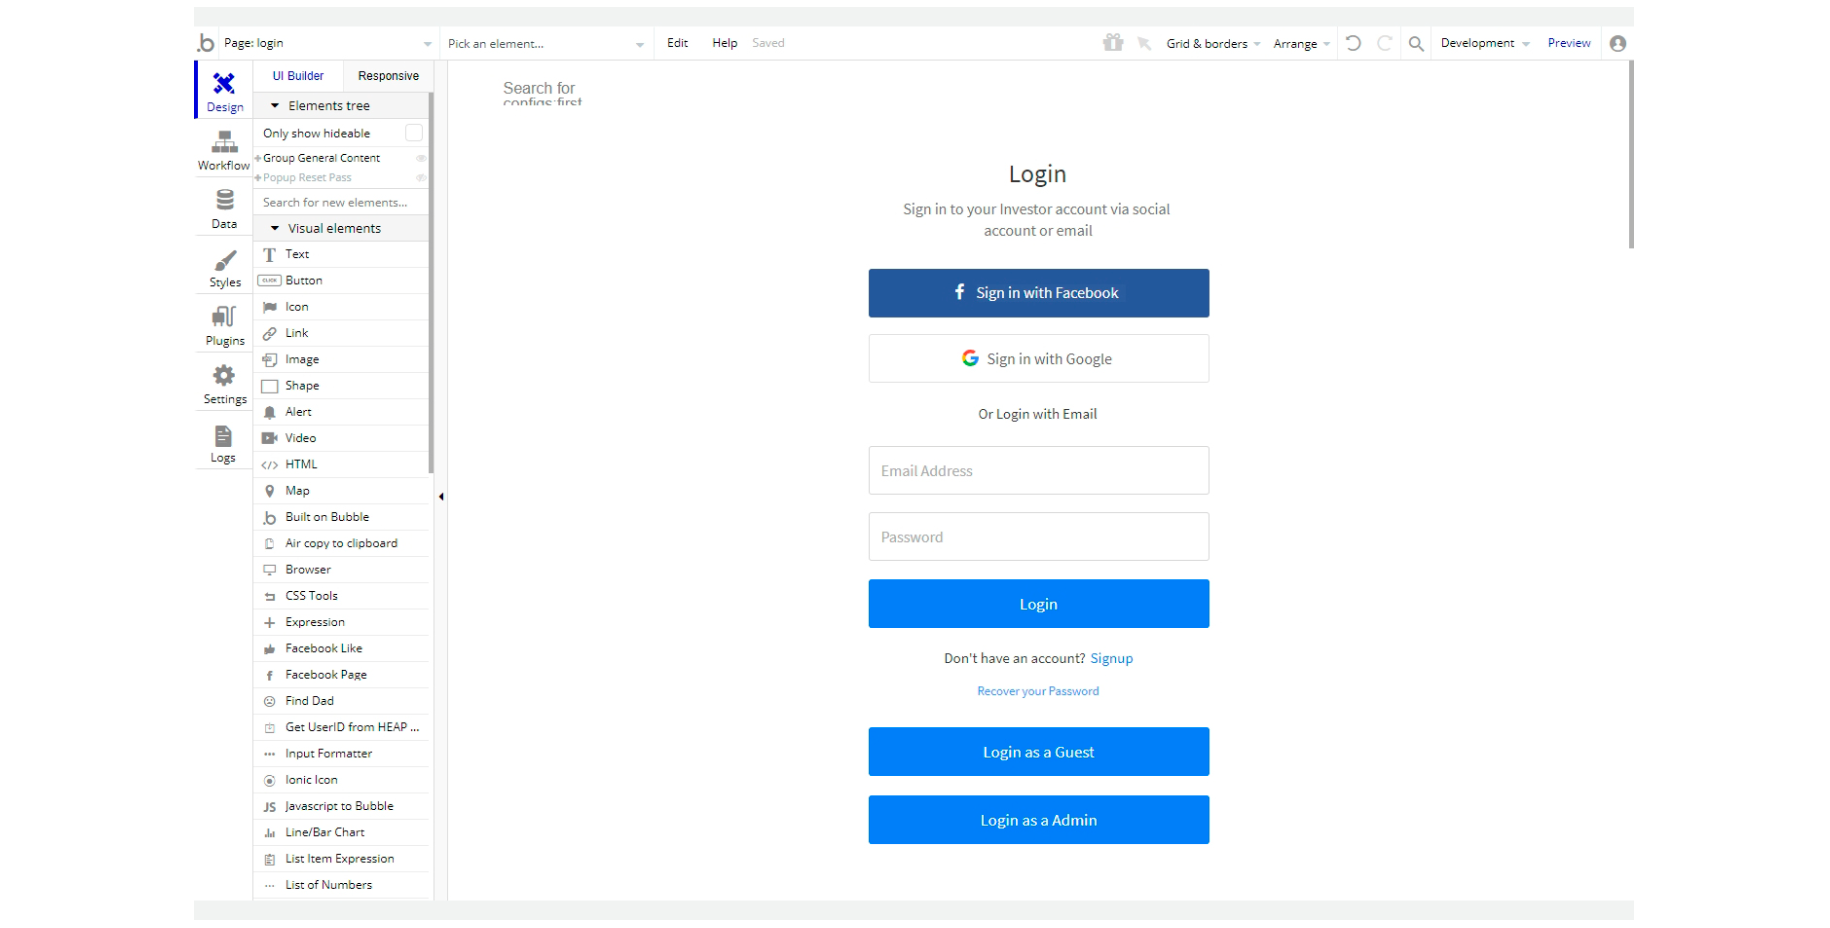Viewport: 1830px width, 928px height.
Task: Click the Bubble logo icon
Action: tap(206, 43)
